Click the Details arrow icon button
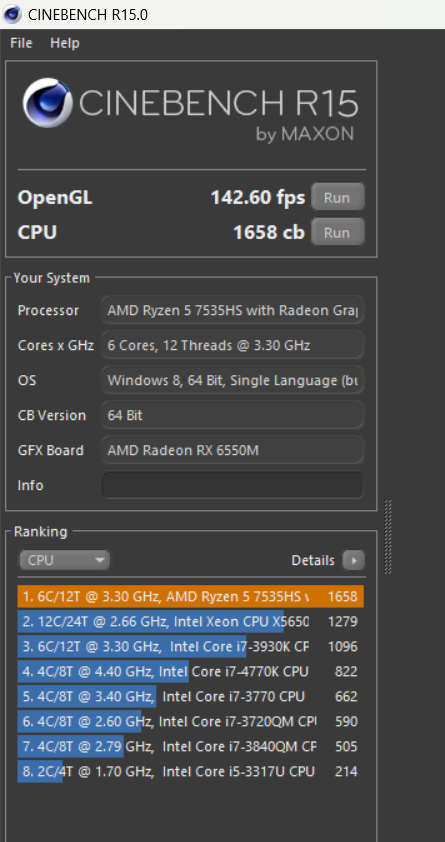The image size is (445, 842). [x=353, y=560]
